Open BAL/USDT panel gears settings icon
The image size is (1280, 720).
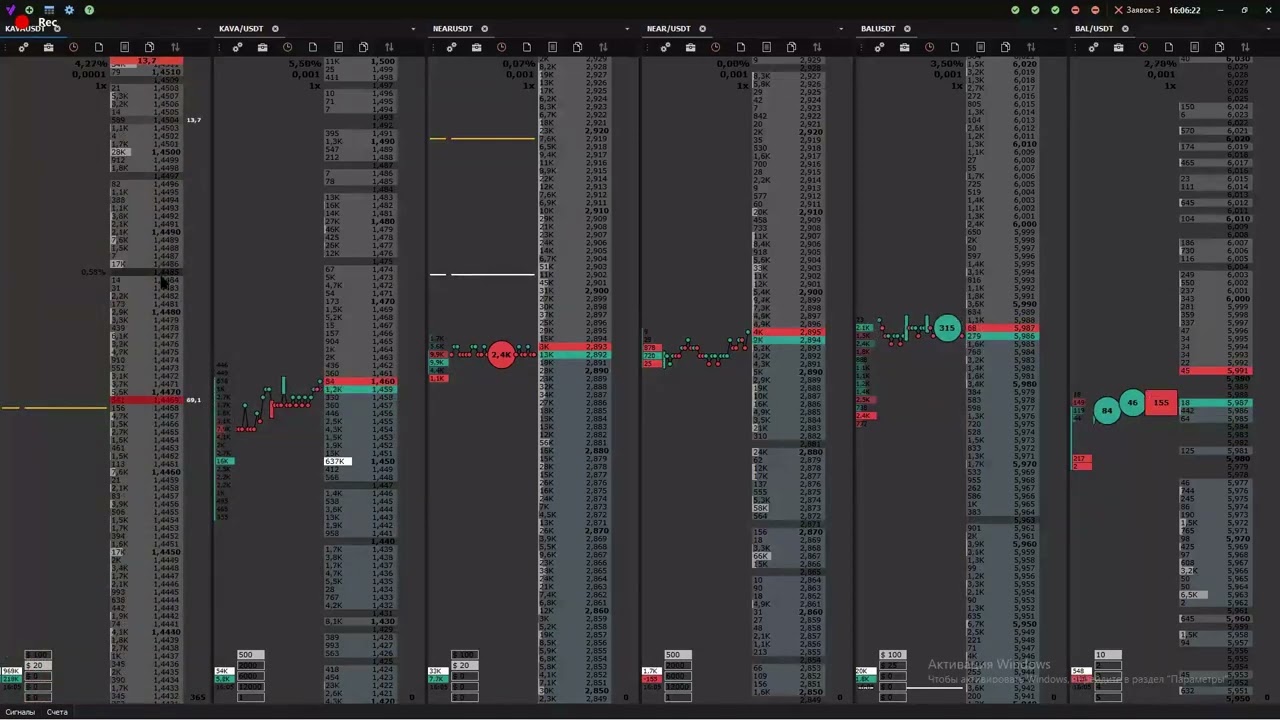click(1093, 47)
